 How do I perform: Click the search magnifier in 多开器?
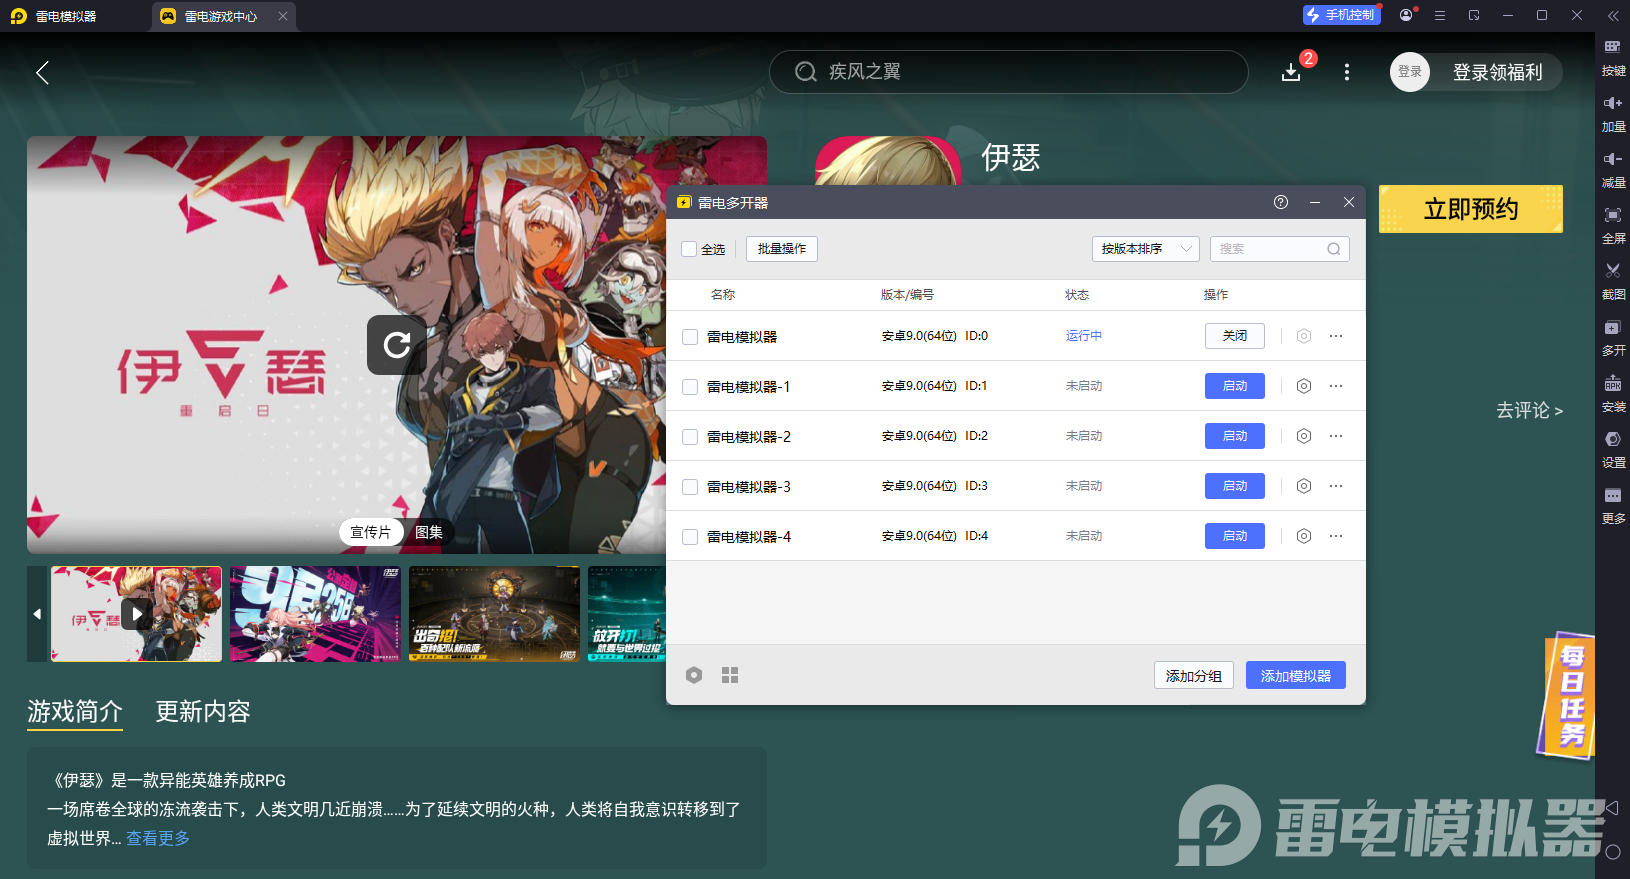(1334, 249)
